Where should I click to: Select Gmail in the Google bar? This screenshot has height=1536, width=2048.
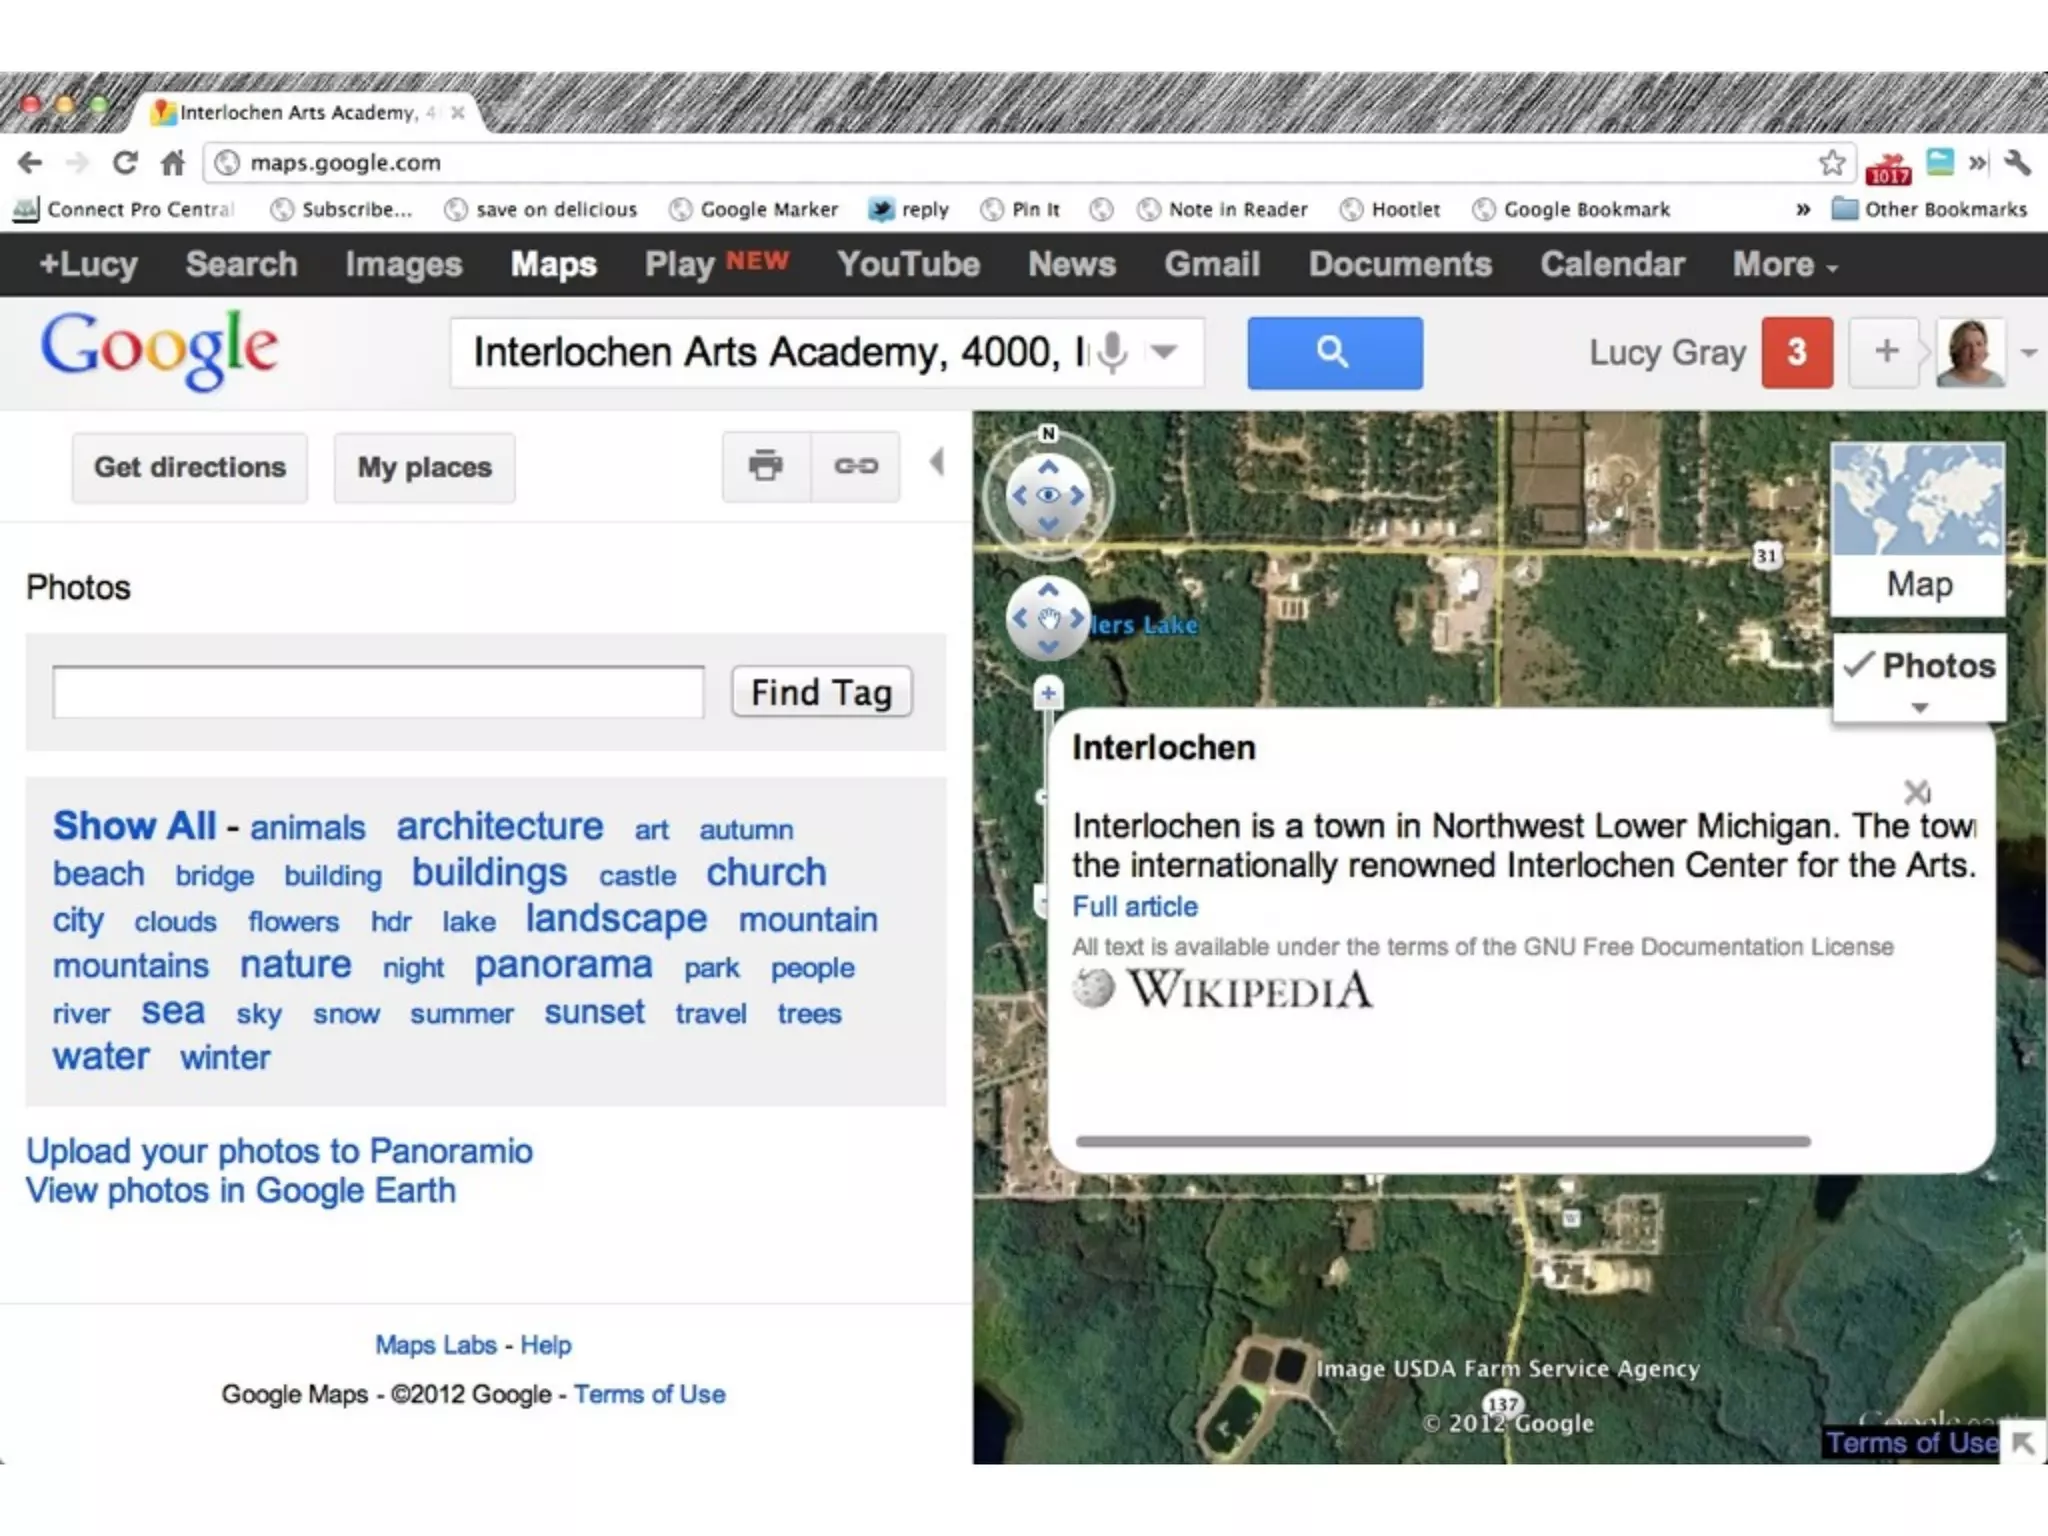(x=1211, y=265)
